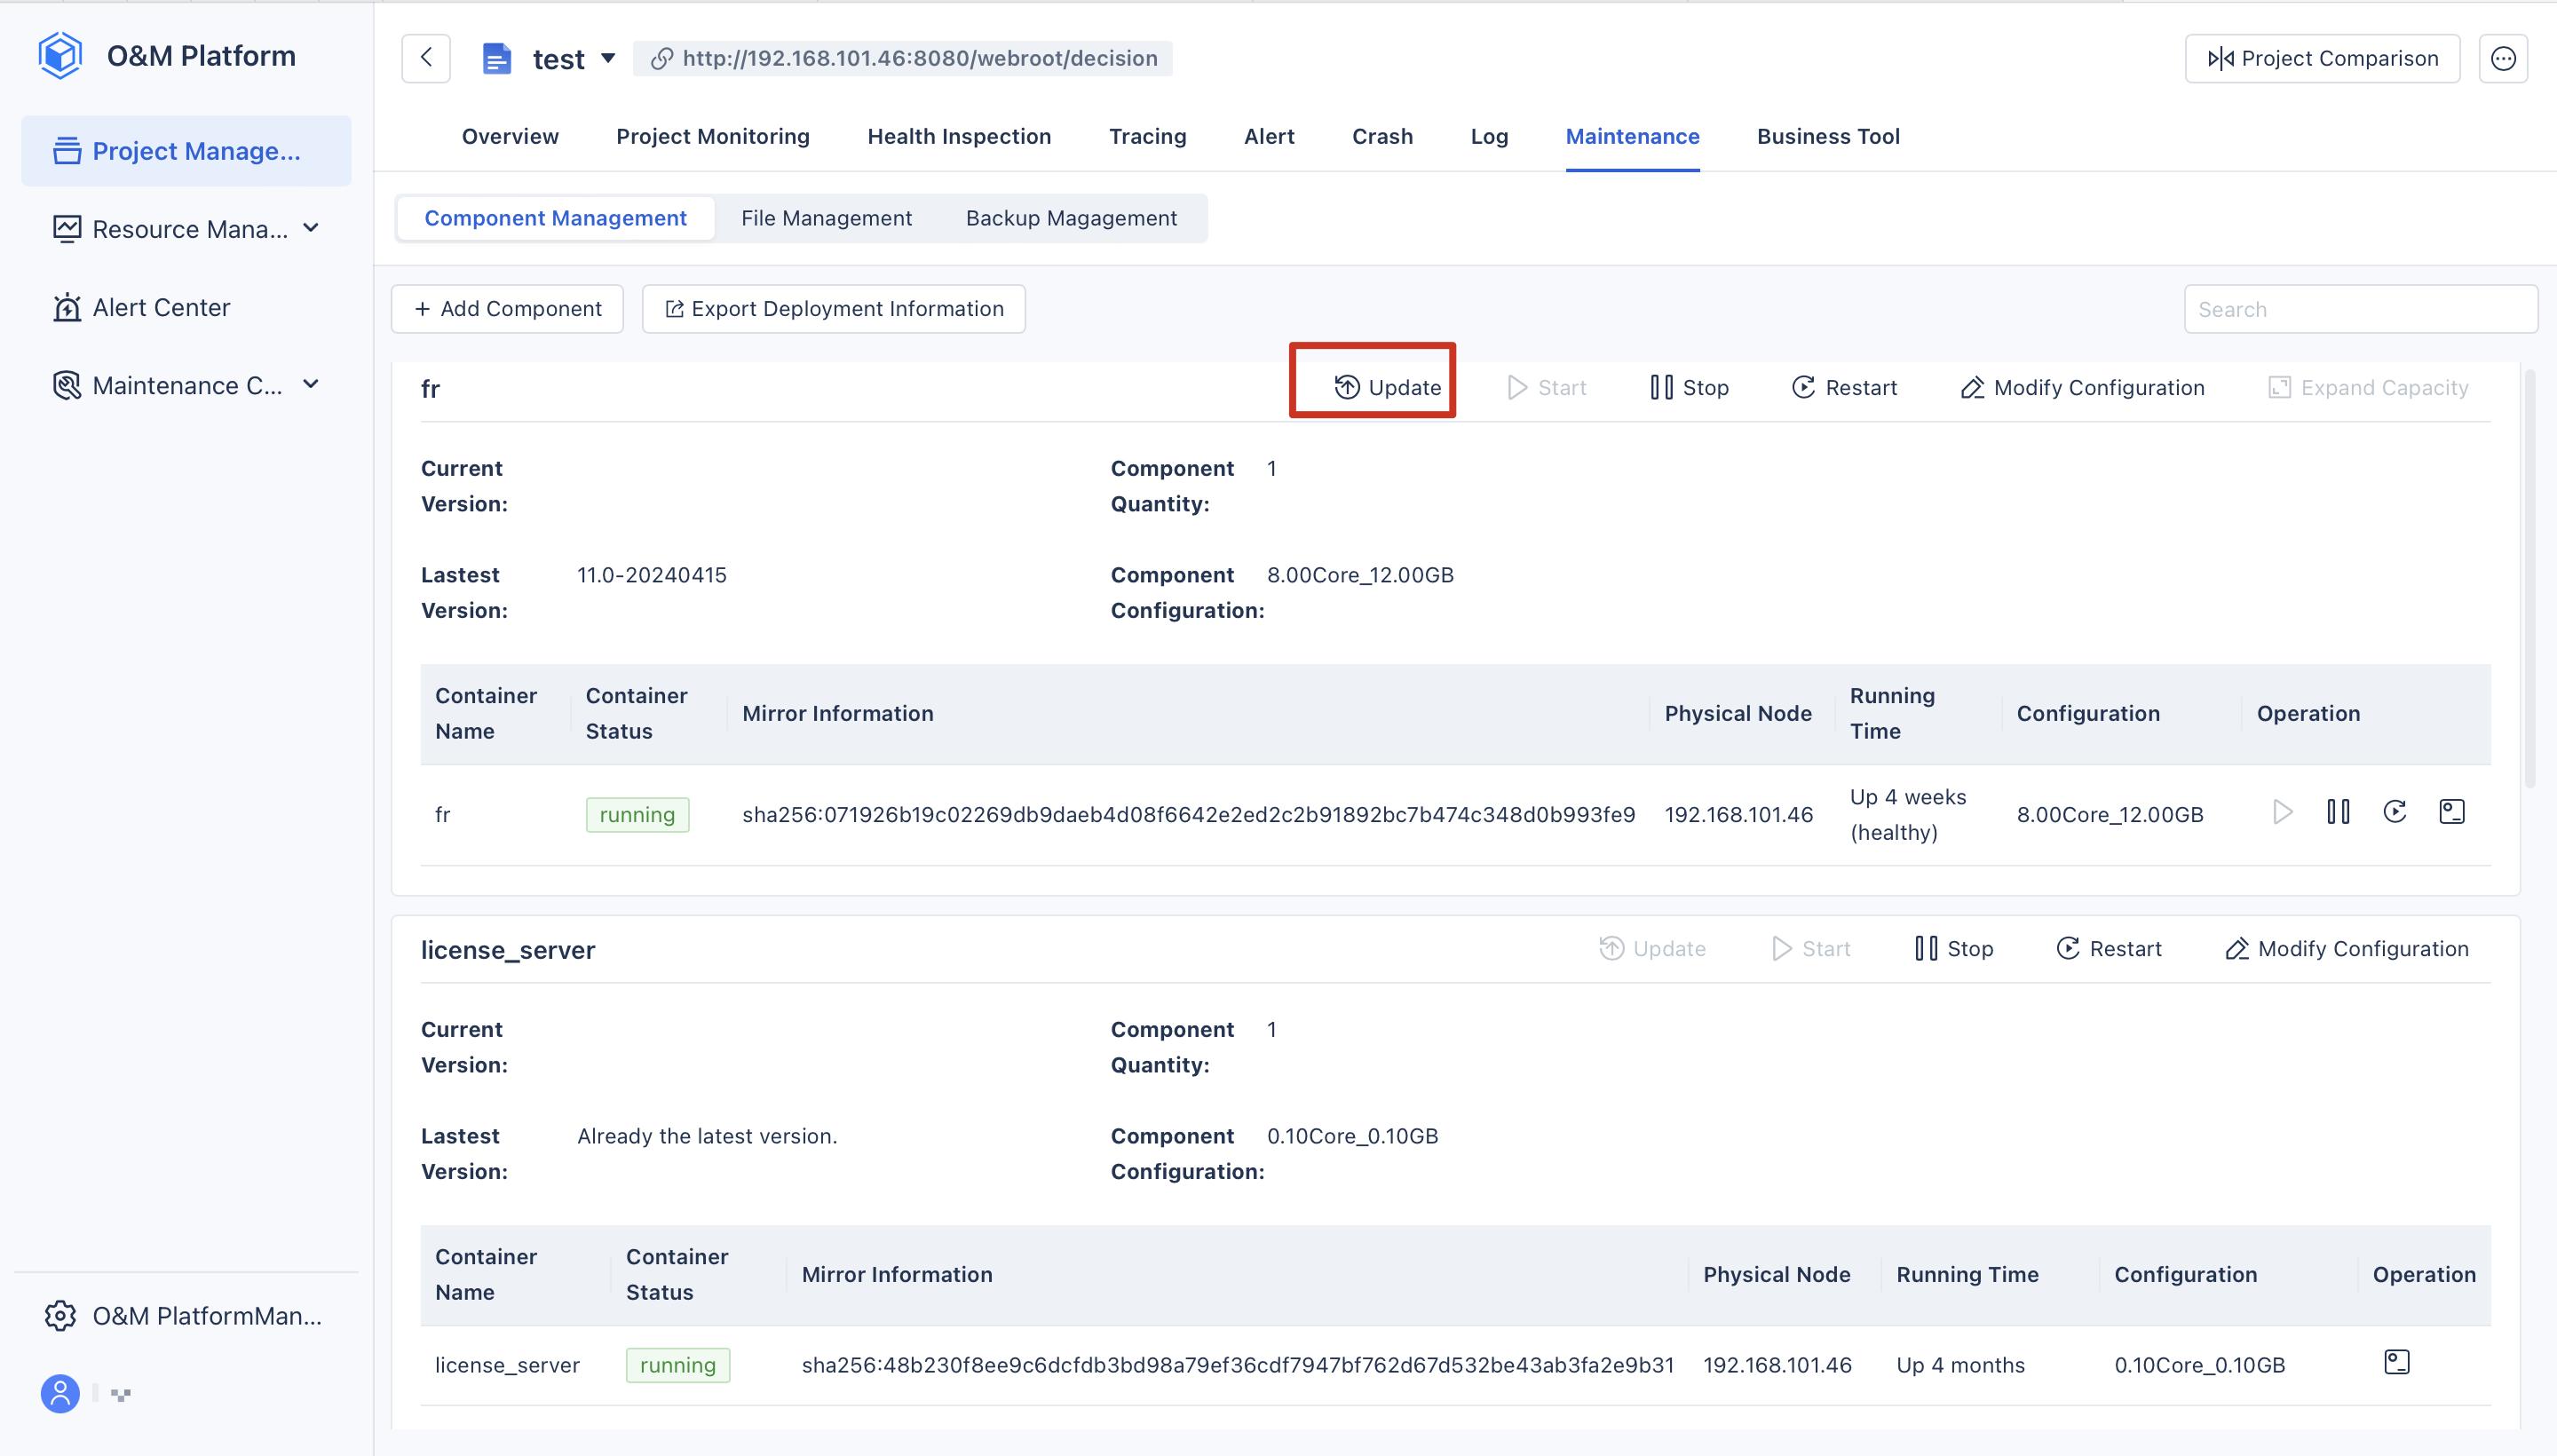Switch to the Tracing tab
2557x1456 pixels.
coord(1146,136)
